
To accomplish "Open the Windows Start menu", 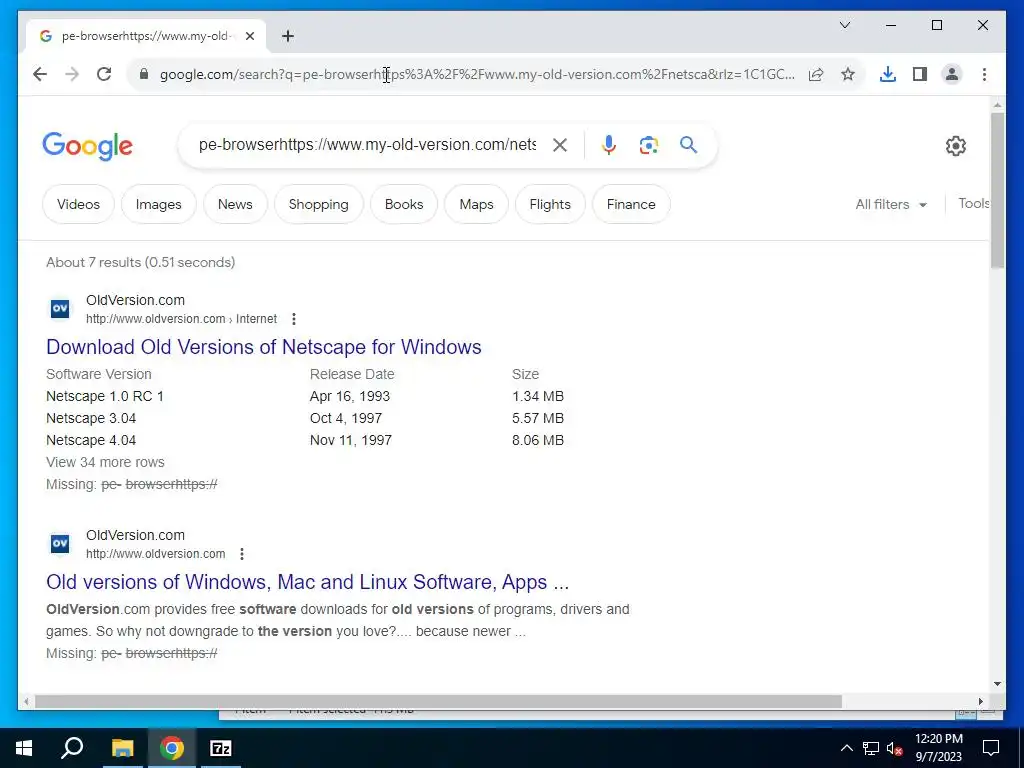I will point(24,748).
